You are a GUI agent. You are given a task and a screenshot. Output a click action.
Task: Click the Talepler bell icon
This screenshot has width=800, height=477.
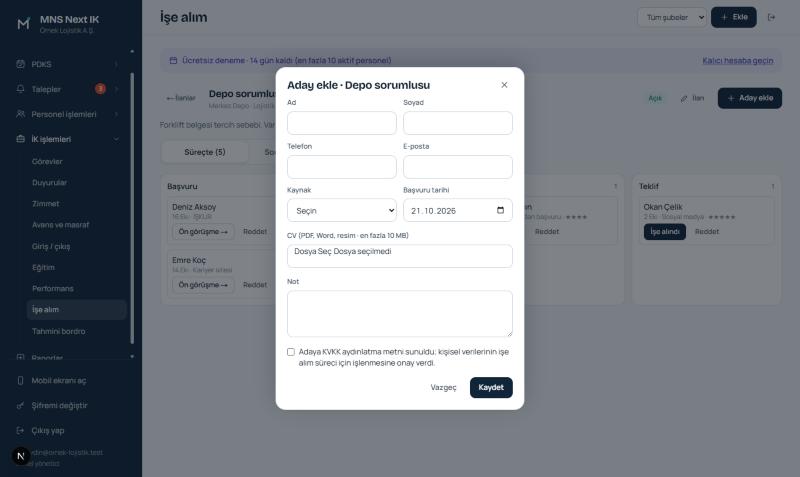click(x=20, y=89)
